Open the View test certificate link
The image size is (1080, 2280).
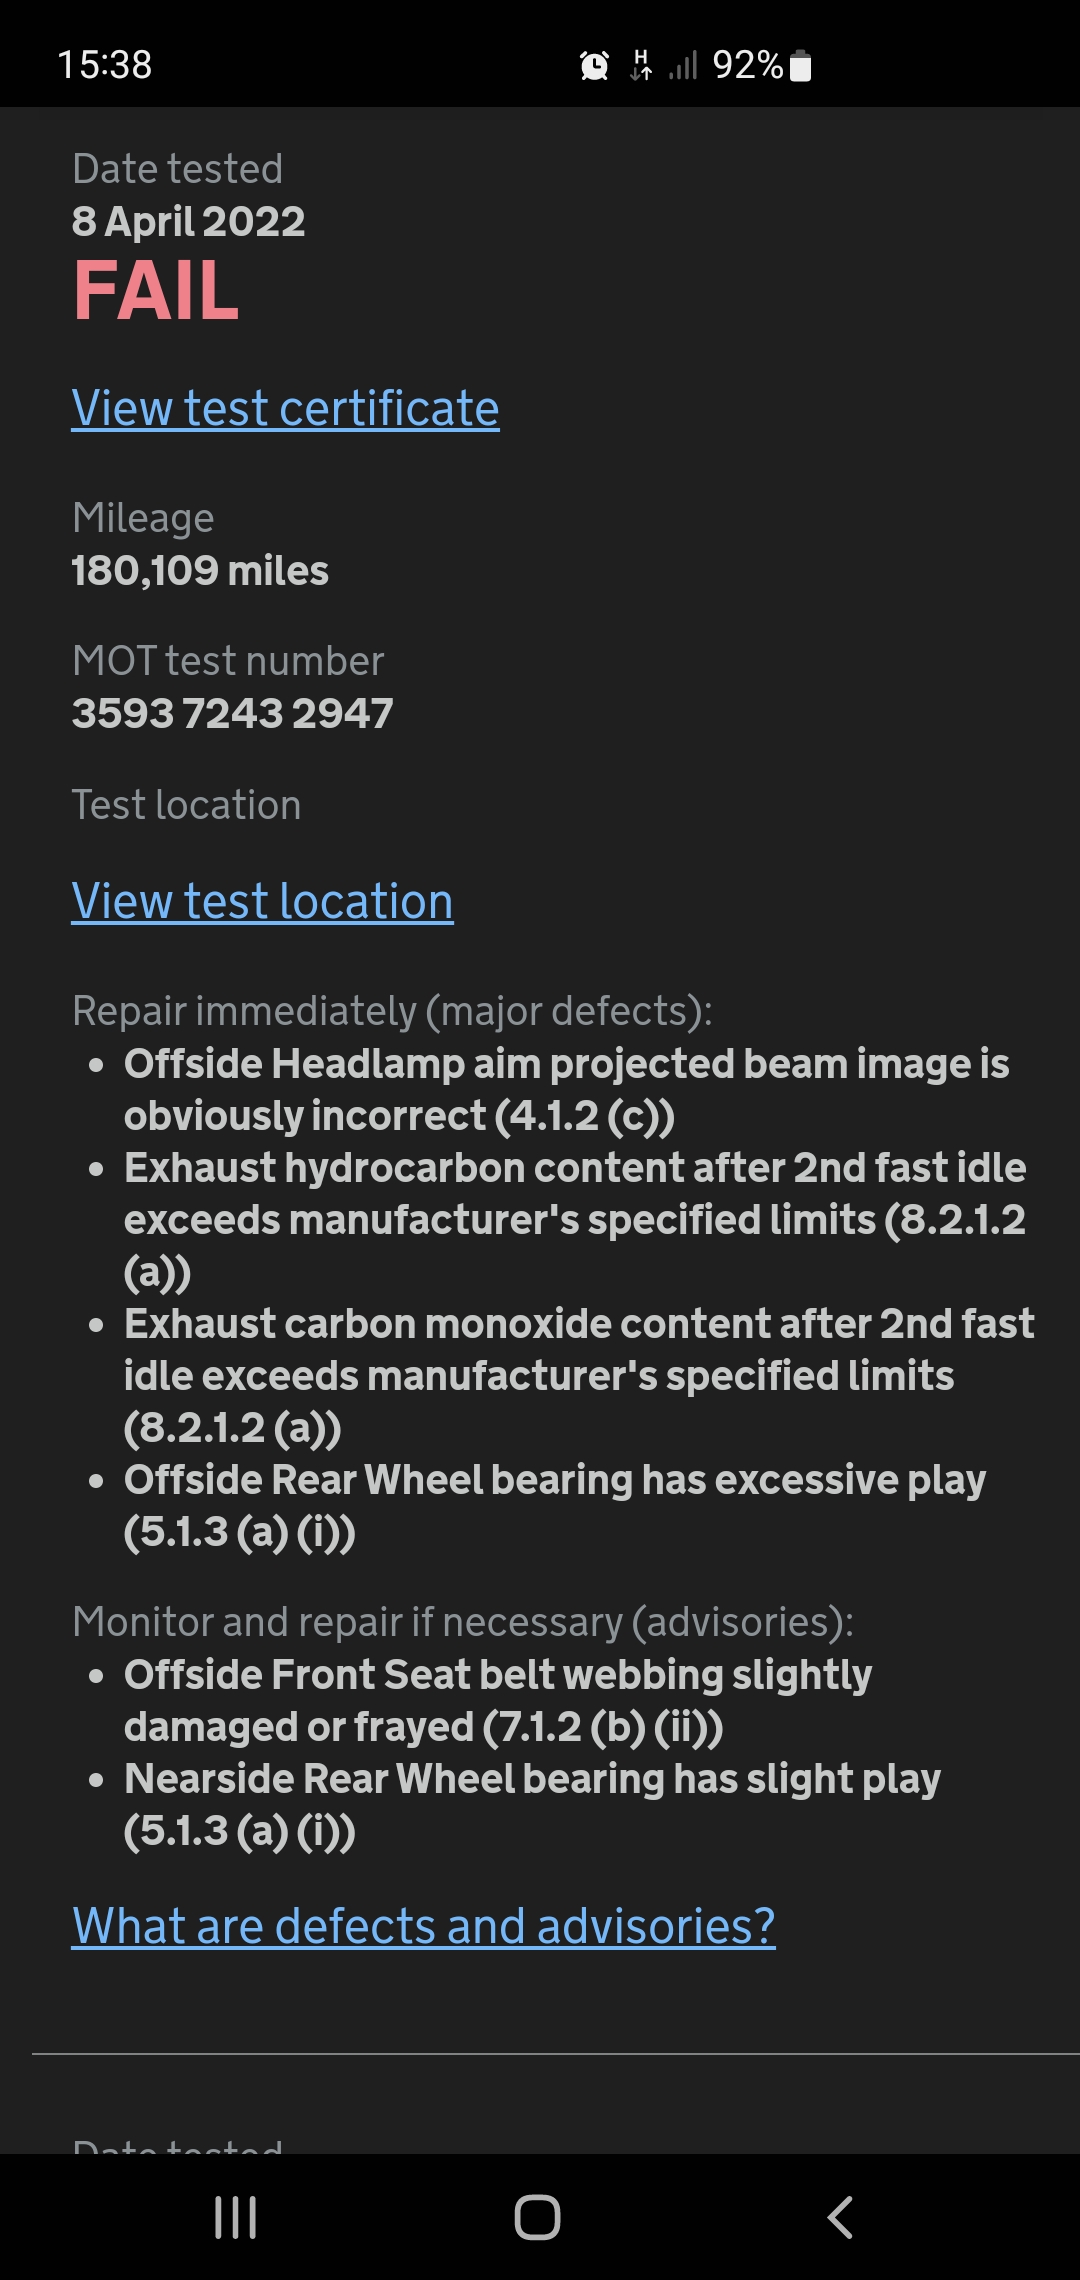[x=285, y=409]
